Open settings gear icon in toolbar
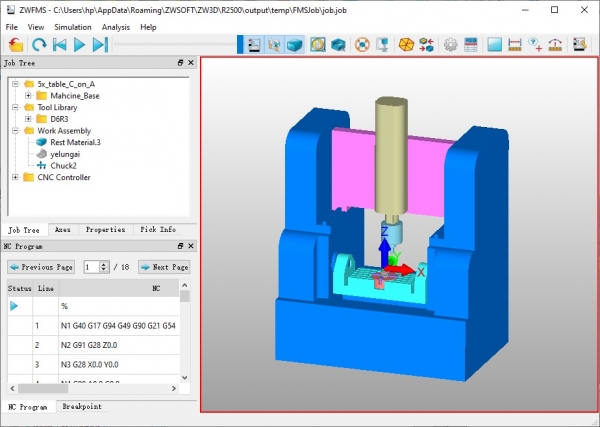The width and height of the screenshot is (600, 427). tap(451, 44)
